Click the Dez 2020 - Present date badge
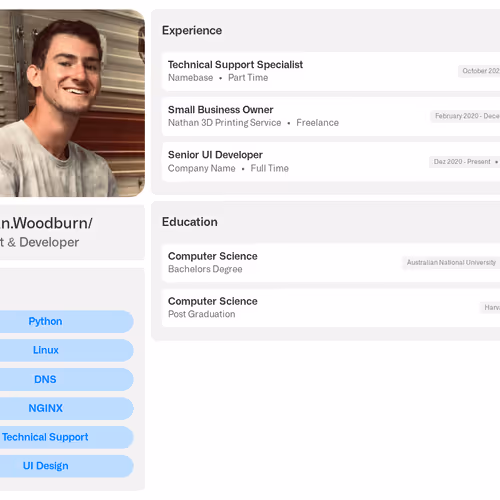This screenshot has width=500, height=500. 464,162
